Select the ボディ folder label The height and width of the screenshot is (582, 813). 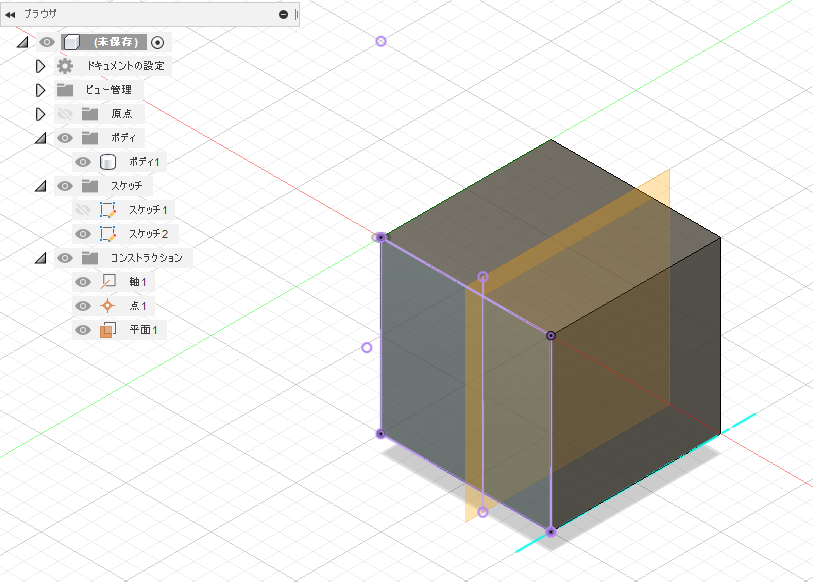point(123,138)
